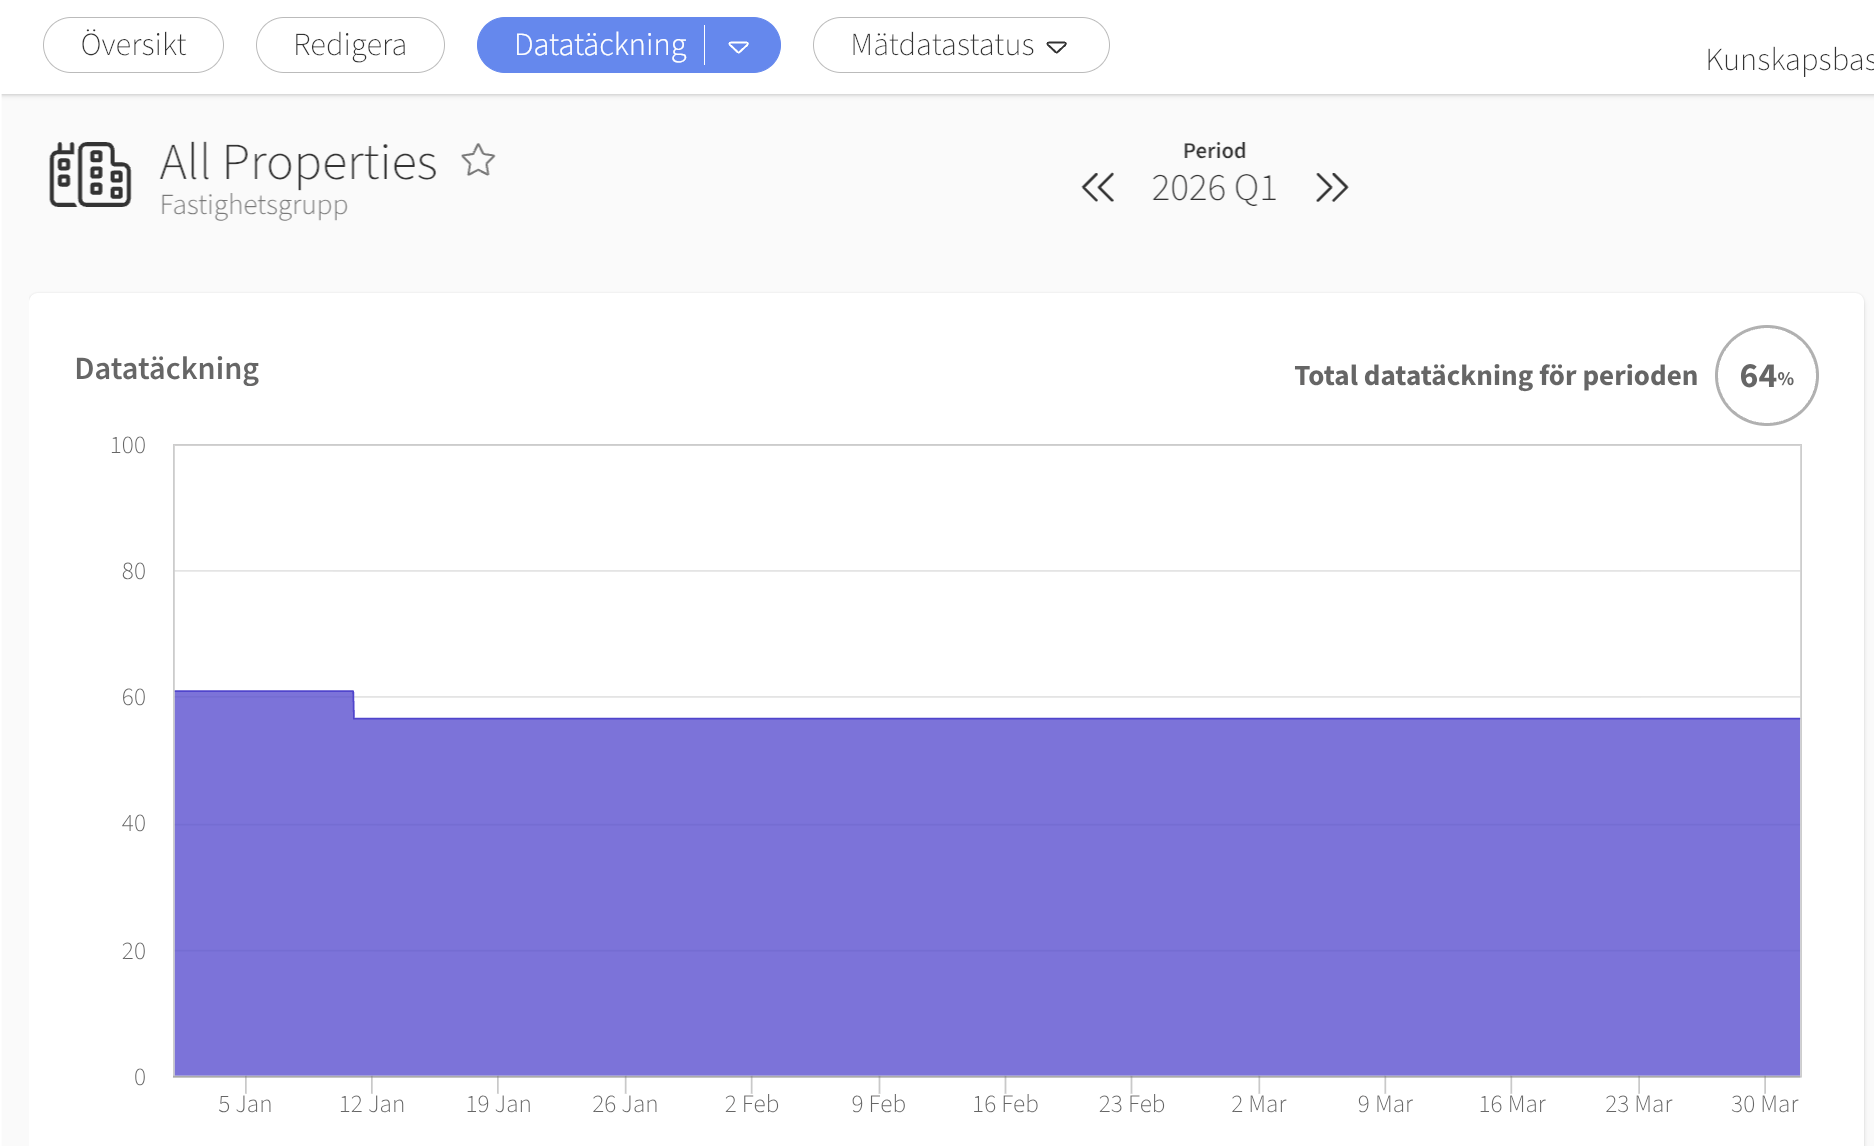Screen dimensions: 1874x1146
Task: Click the property group buildings icon
Action: coord(90,175)
